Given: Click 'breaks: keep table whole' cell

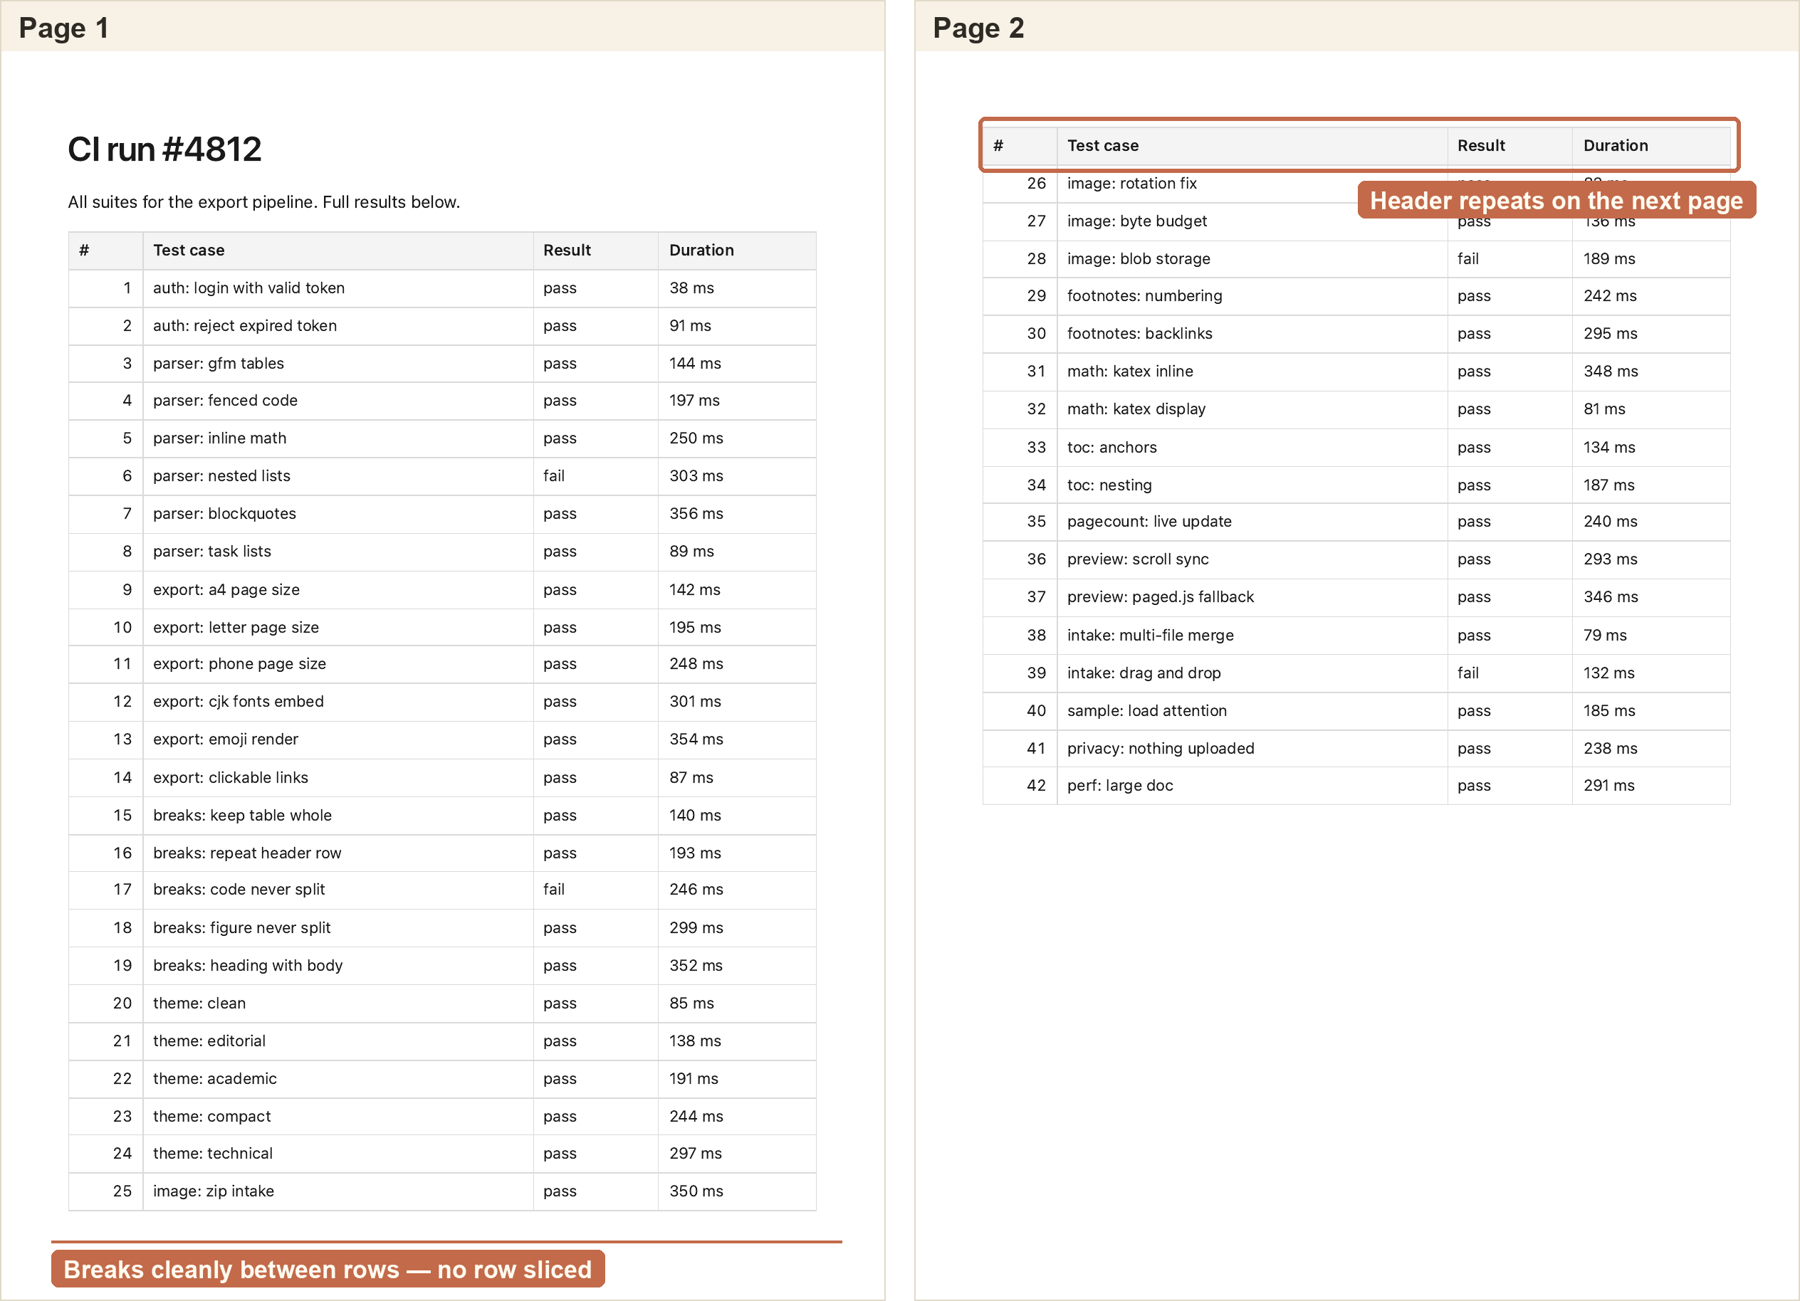Looking at the screenshot, I should (x=338, y=815).
